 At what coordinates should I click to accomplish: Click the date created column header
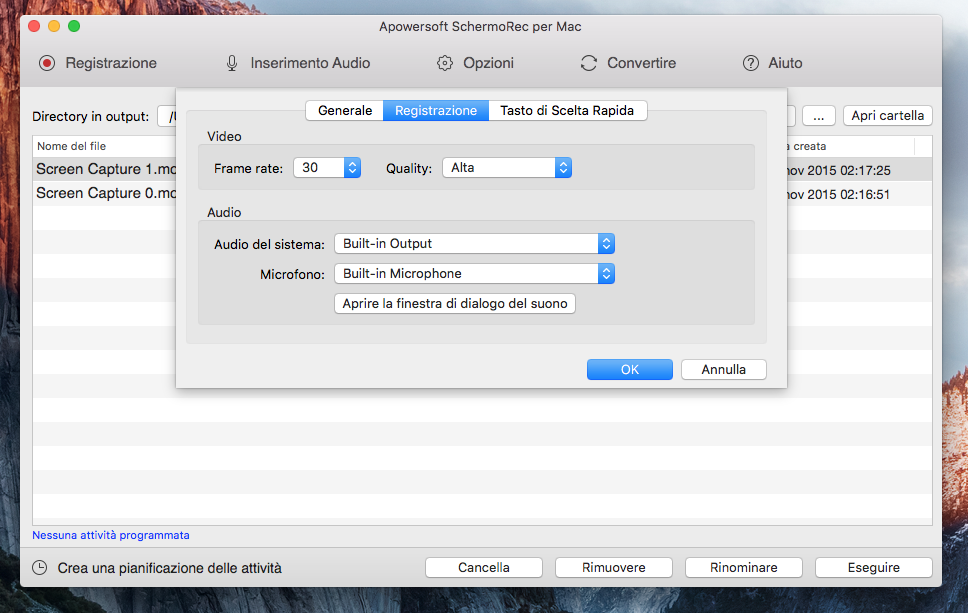[x=850, y=146]
